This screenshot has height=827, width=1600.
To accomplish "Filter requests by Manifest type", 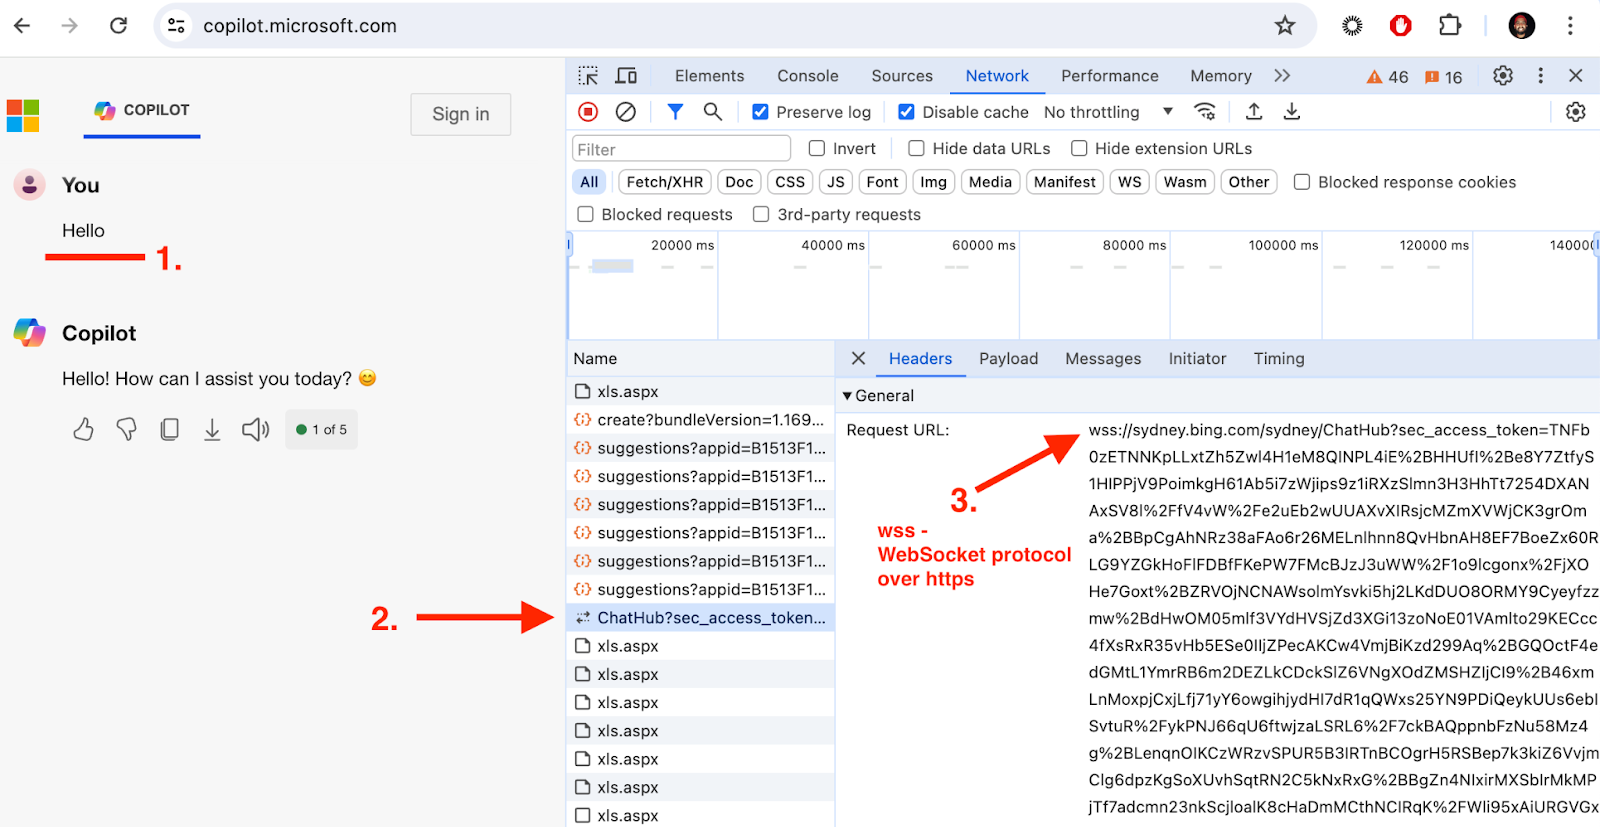I will (x=1065, y=182).
